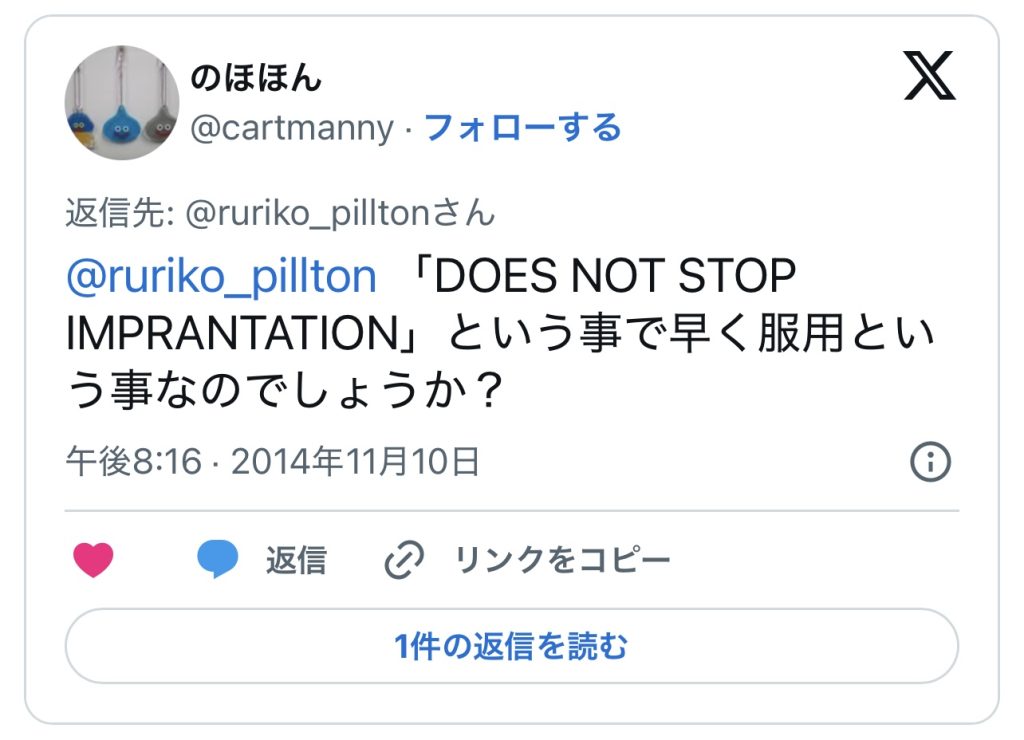Follow the user via フォローする
This screenshot has width=1024, height=740.
coord(523,128)
